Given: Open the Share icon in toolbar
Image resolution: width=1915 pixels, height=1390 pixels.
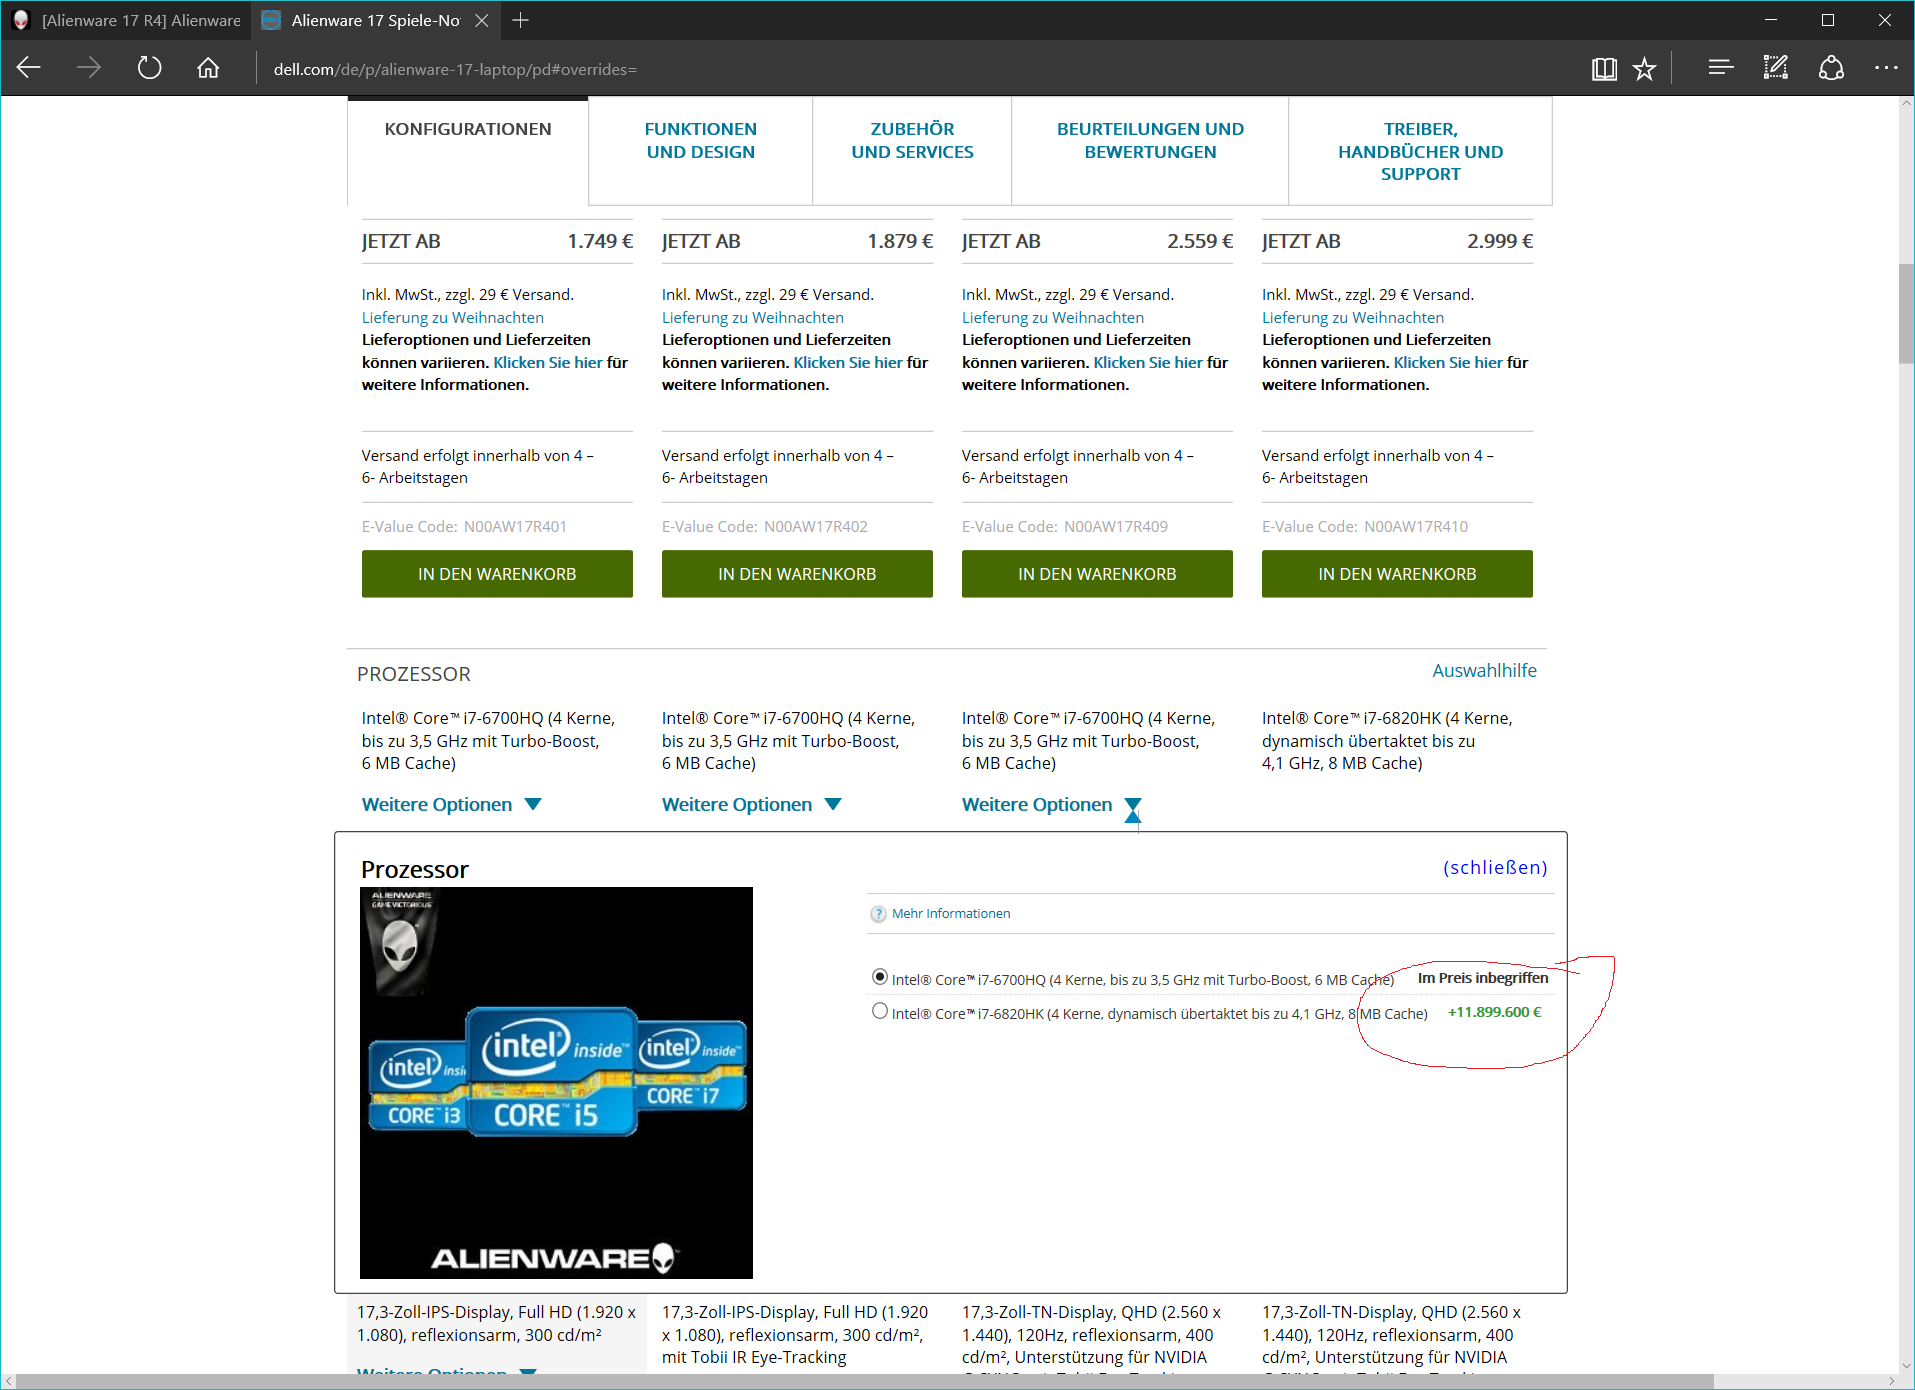Looking at the screenshot, I should click(x=1830, y=68).
